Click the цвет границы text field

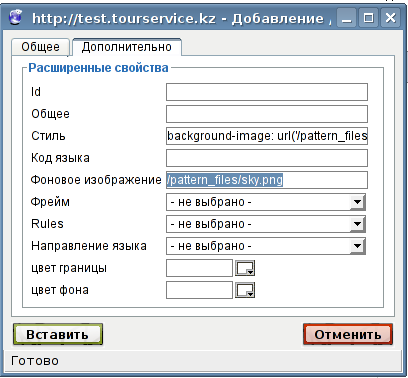(x=199, y=268)
